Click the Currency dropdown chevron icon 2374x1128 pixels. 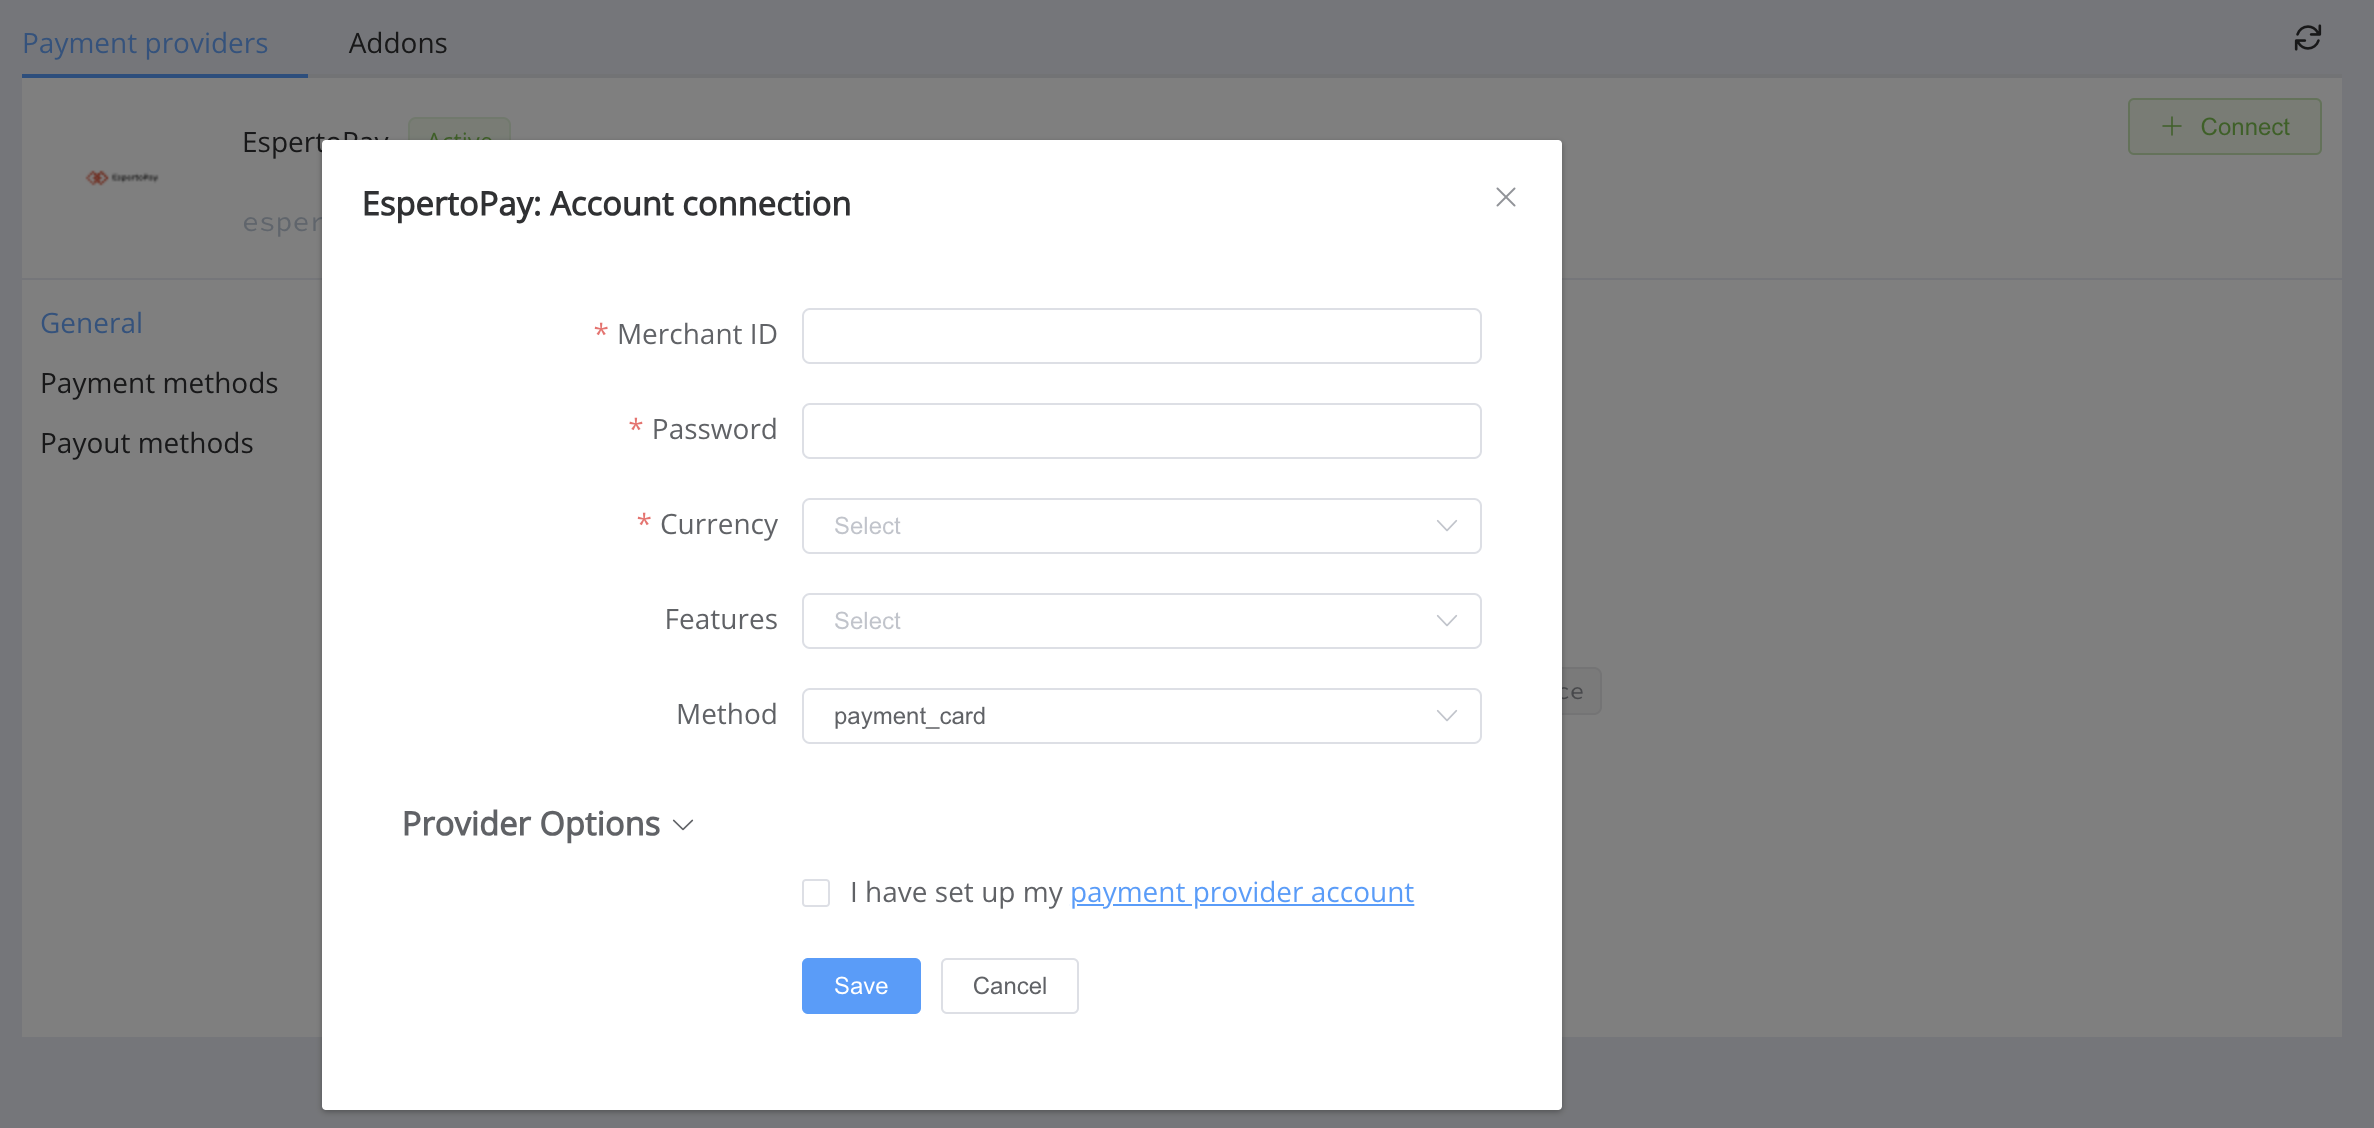[1446, 525]
